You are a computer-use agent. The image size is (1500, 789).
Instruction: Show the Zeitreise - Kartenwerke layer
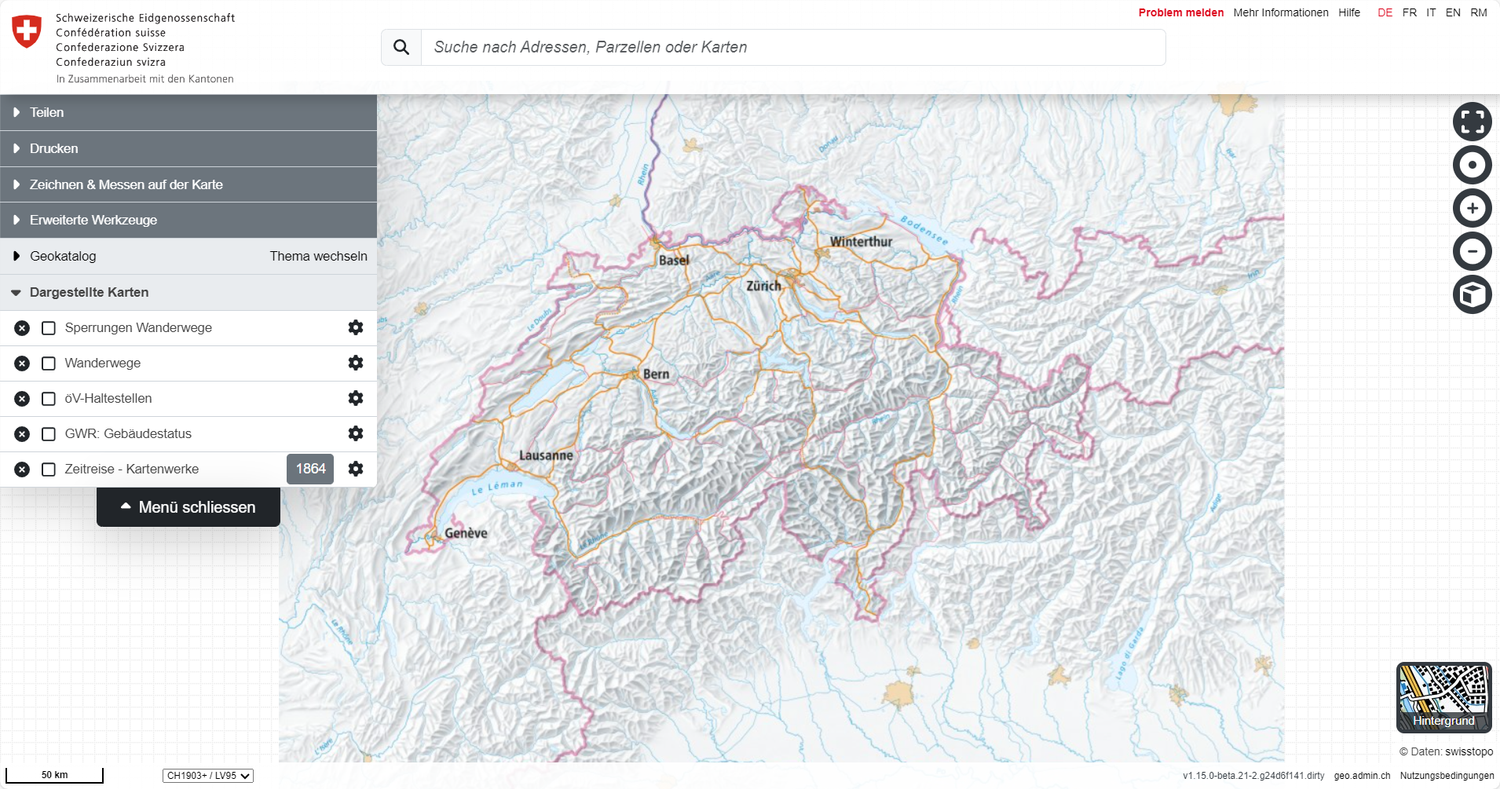(48, 470)
